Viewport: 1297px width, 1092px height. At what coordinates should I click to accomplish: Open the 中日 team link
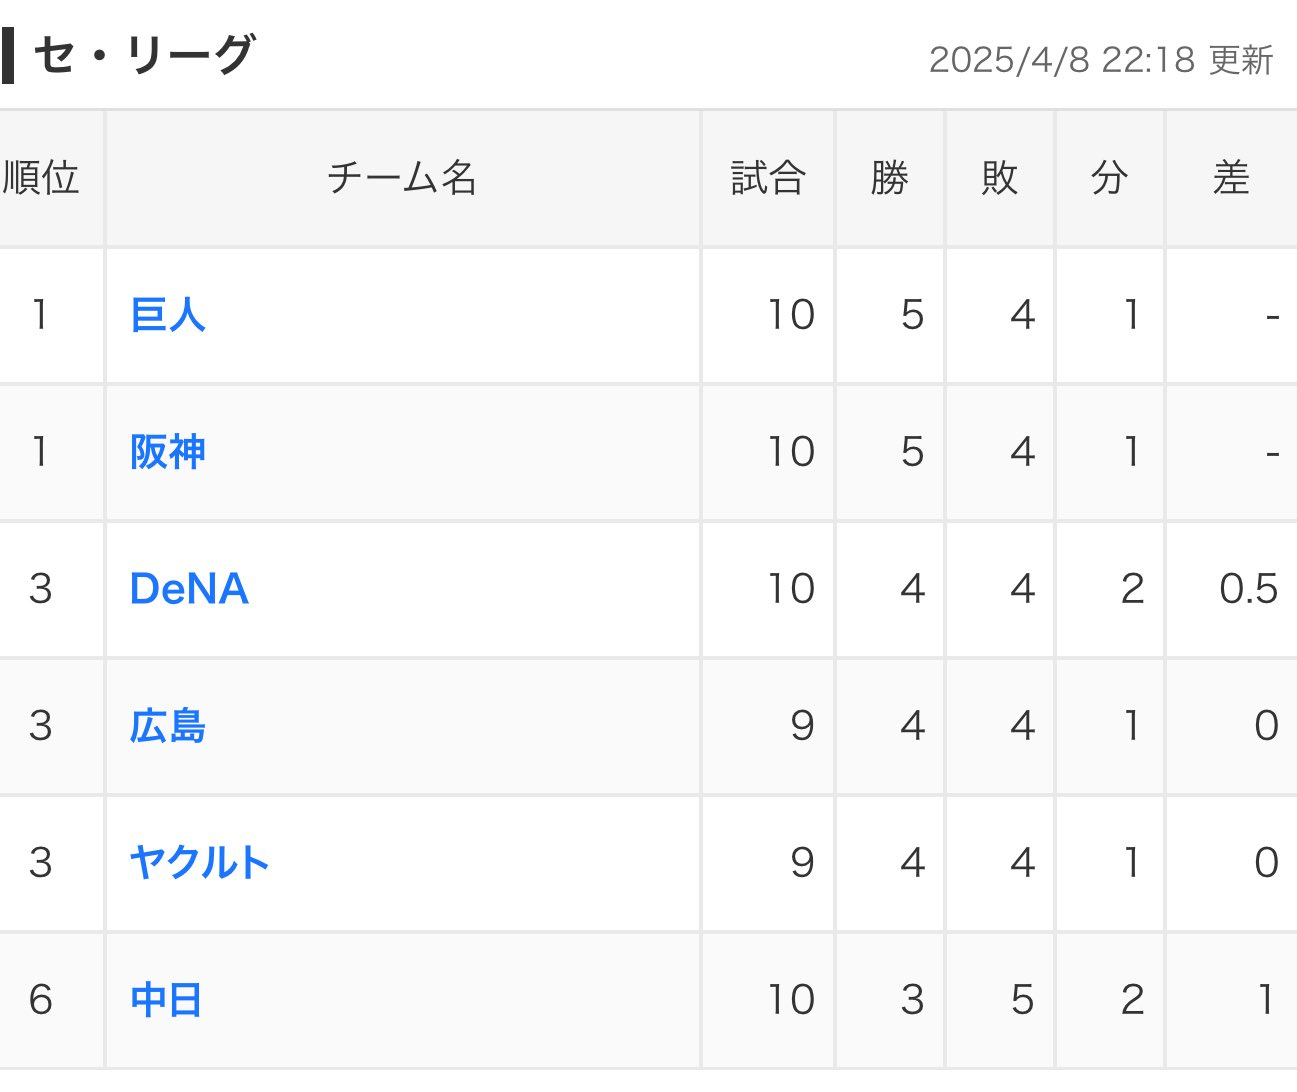pyautogui.click(x=166, y=999)
